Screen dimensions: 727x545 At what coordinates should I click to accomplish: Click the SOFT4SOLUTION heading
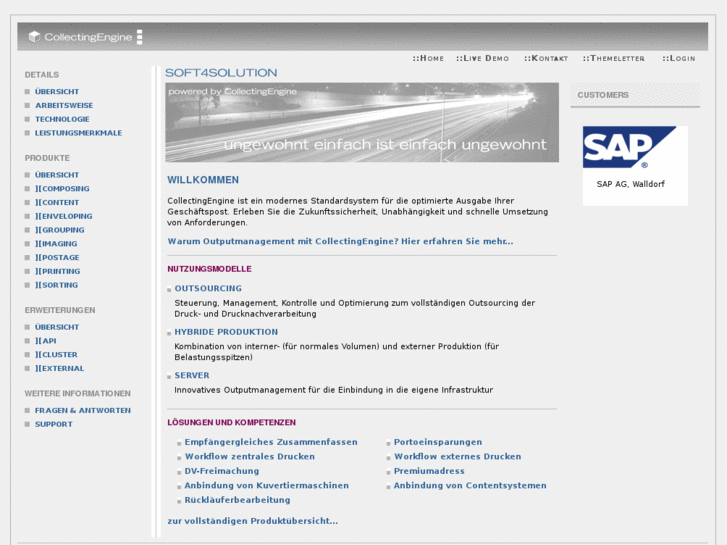[x=221, y=73]
